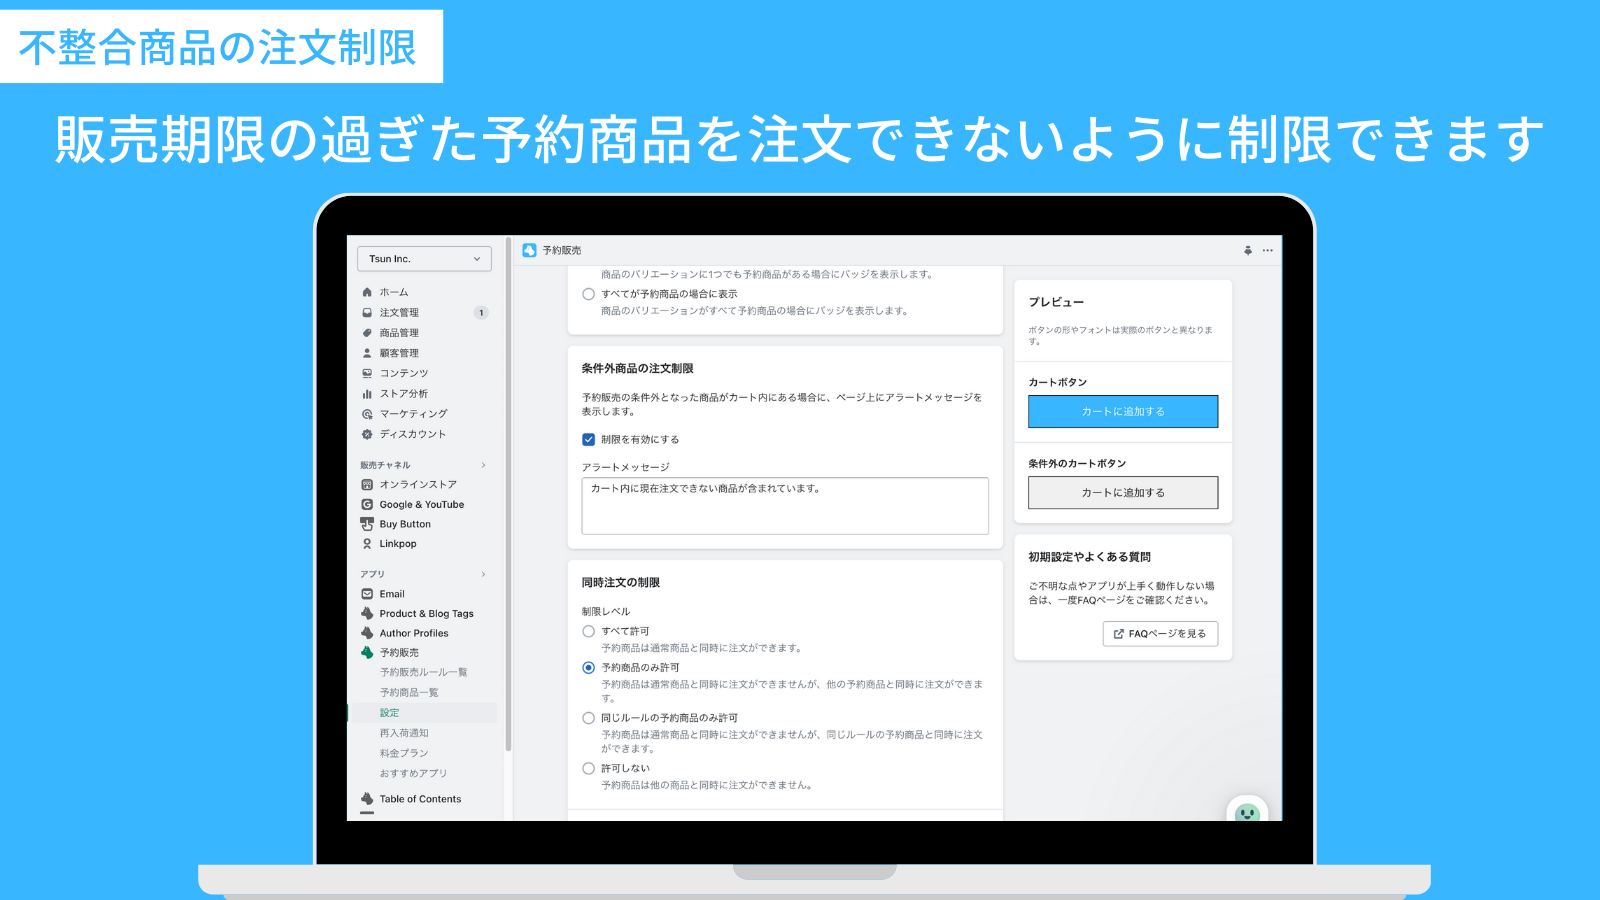
Task: Open ストア分析 bar chart icon
Action: click(x=367, y=394)
